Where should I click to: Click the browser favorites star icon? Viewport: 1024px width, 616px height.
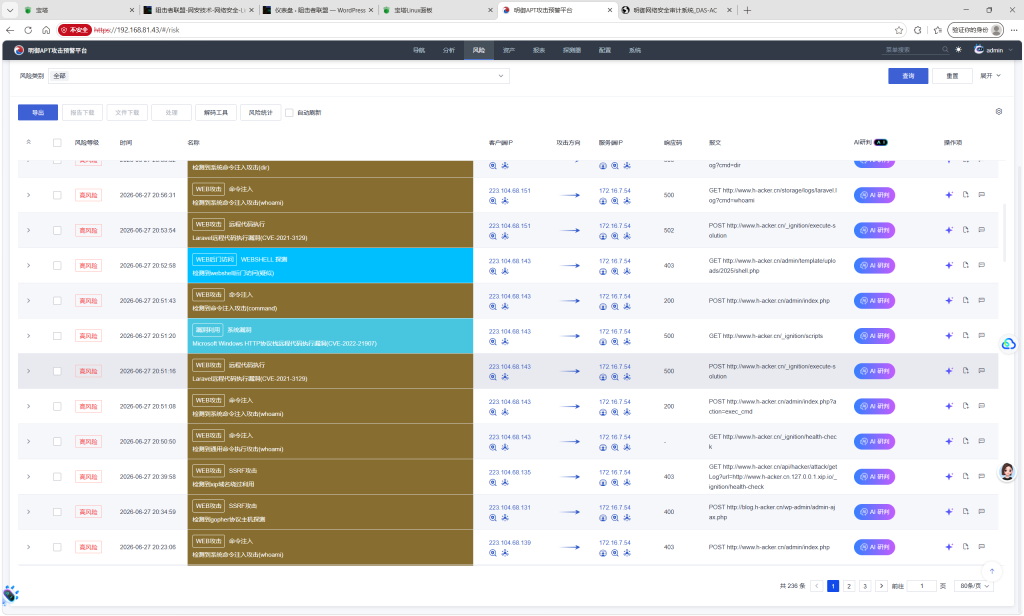tap(899, 30)
